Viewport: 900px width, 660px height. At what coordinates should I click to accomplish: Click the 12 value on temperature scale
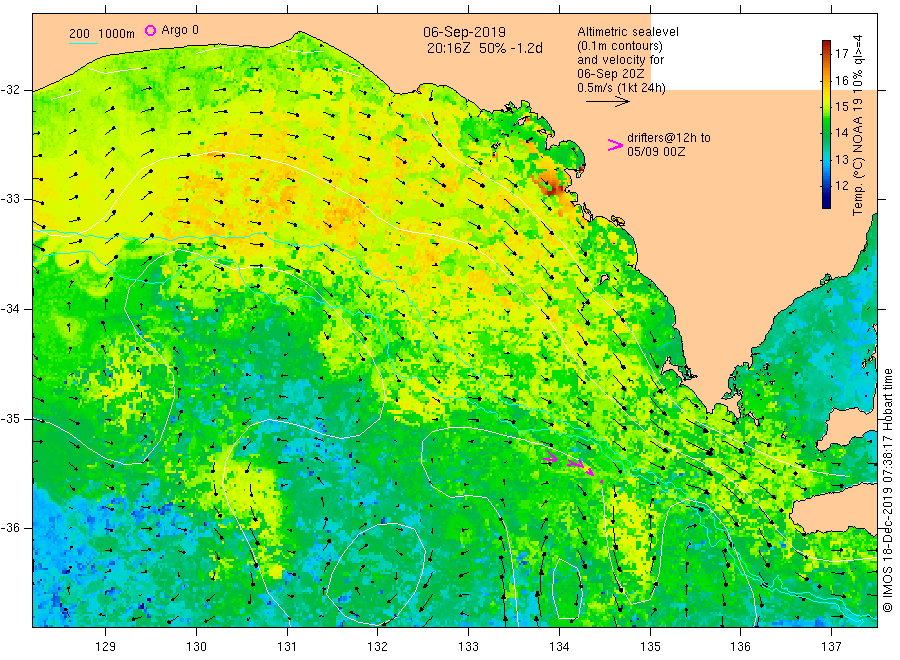pos(841,185)
